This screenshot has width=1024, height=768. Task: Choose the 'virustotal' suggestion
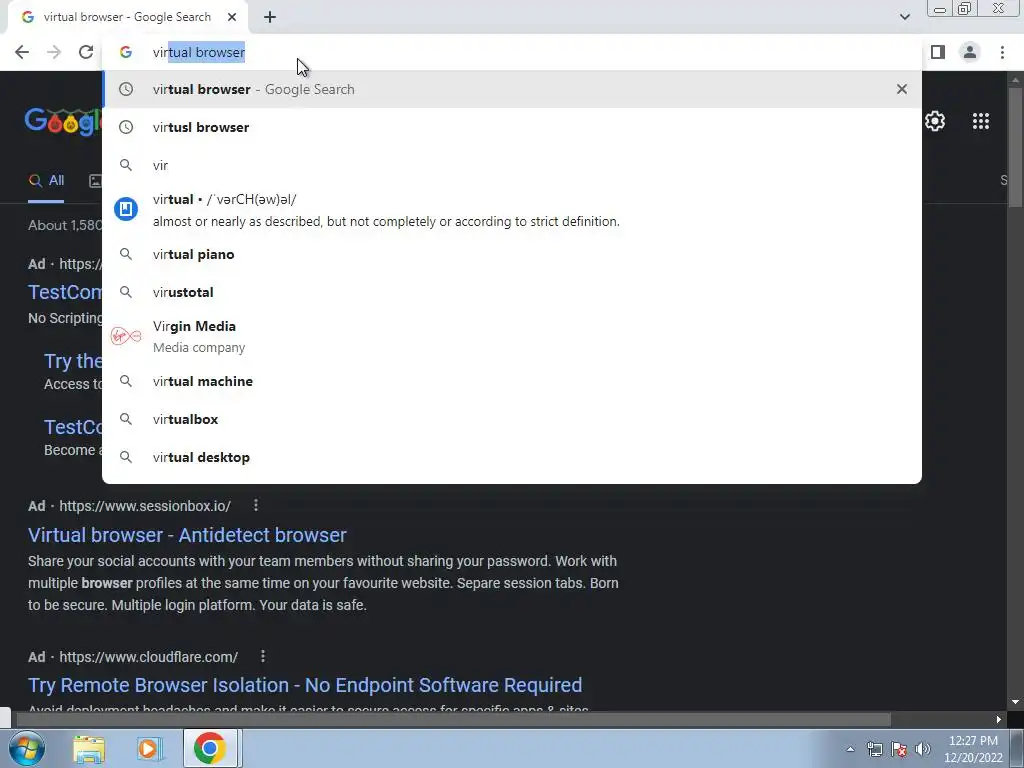(x=512, y=292)
